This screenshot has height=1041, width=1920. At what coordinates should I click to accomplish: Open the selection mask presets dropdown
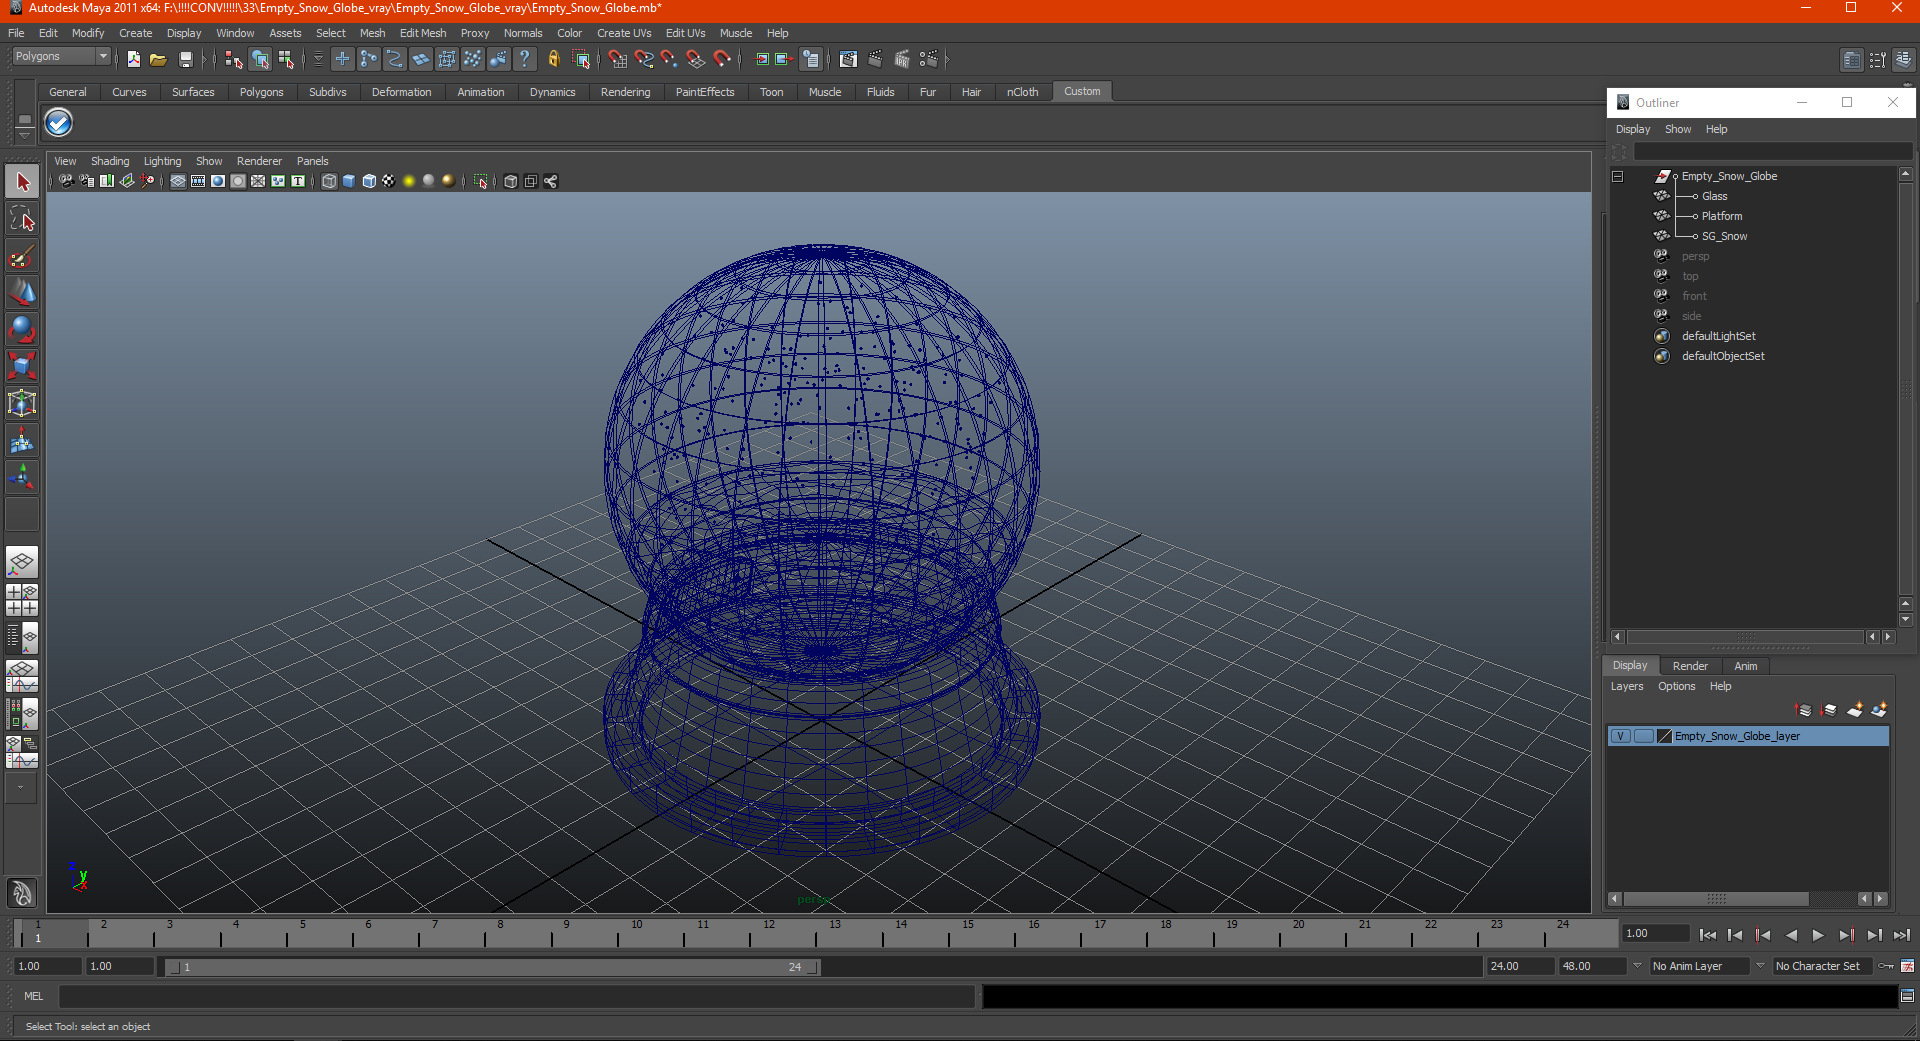pyautogui.click(x=318, y=60)
